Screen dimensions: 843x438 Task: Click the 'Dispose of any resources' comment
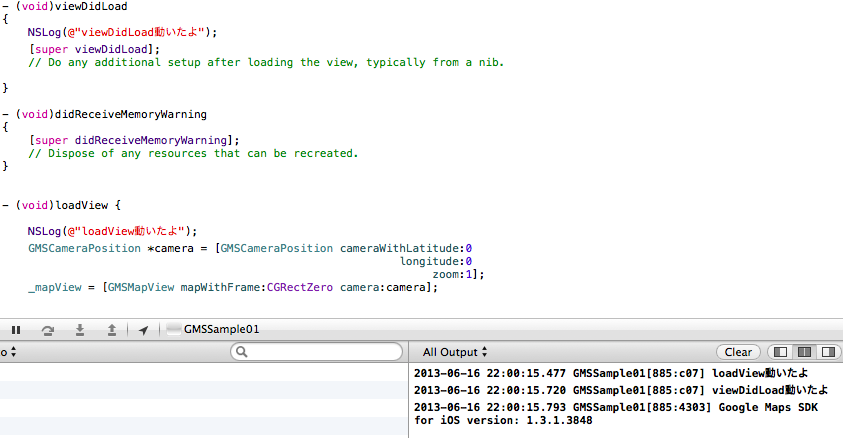(193, 153)
